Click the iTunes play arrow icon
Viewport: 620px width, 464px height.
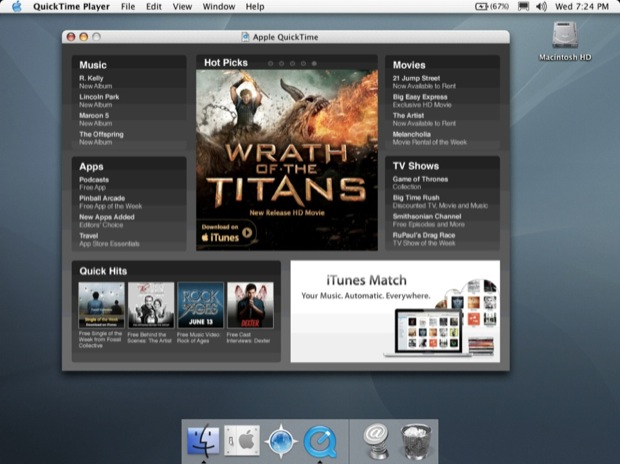247,233
